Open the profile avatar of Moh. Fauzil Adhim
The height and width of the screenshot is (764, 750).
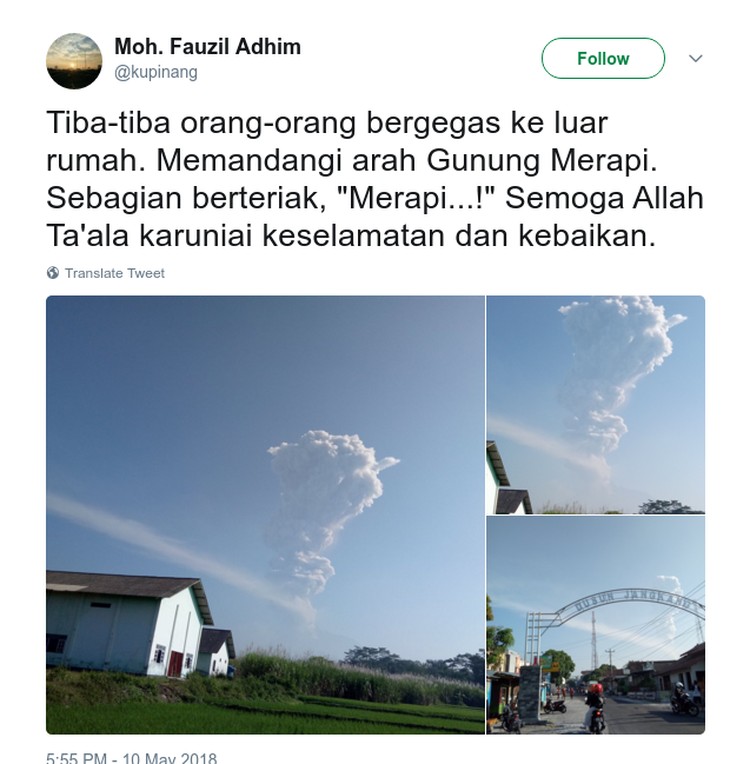(74, 61)
